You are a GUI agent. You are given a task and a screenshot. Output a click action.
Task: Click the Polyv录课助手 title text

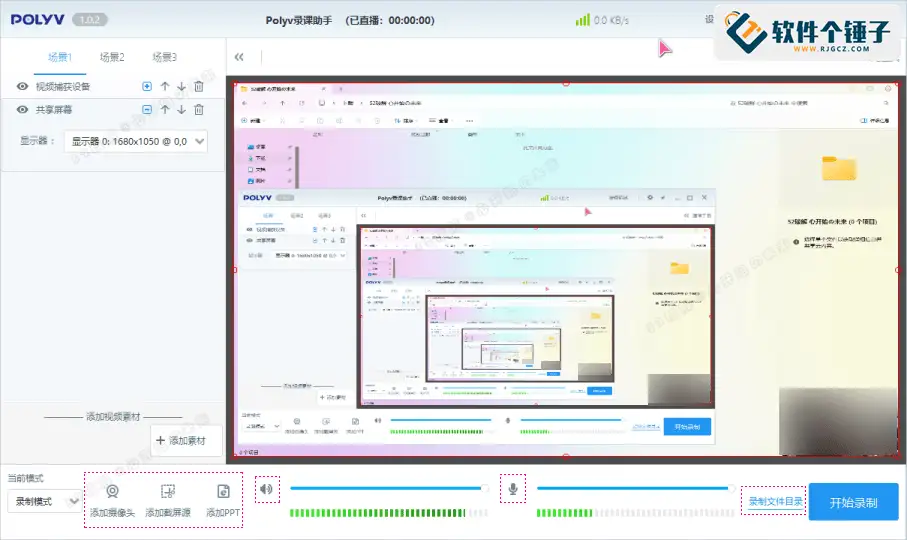pos(299,20)
